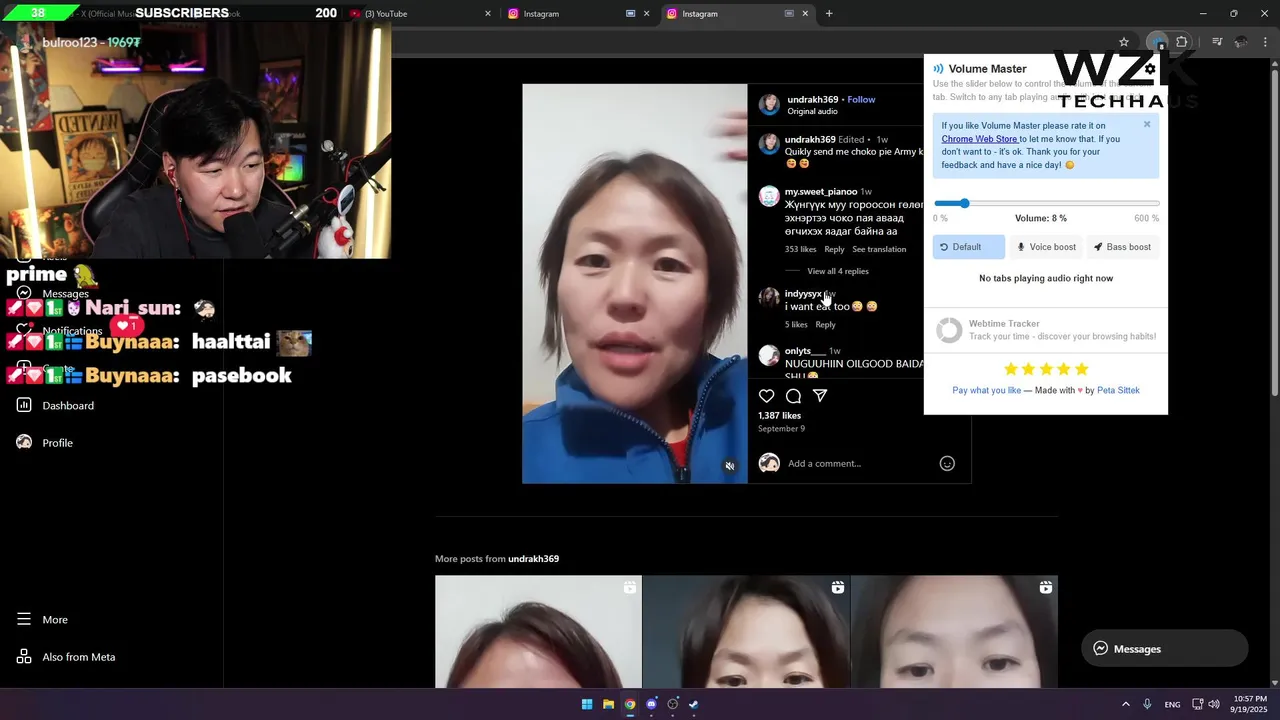
Task: Open the Chrome Web Store link
Action: coord(980,139)
